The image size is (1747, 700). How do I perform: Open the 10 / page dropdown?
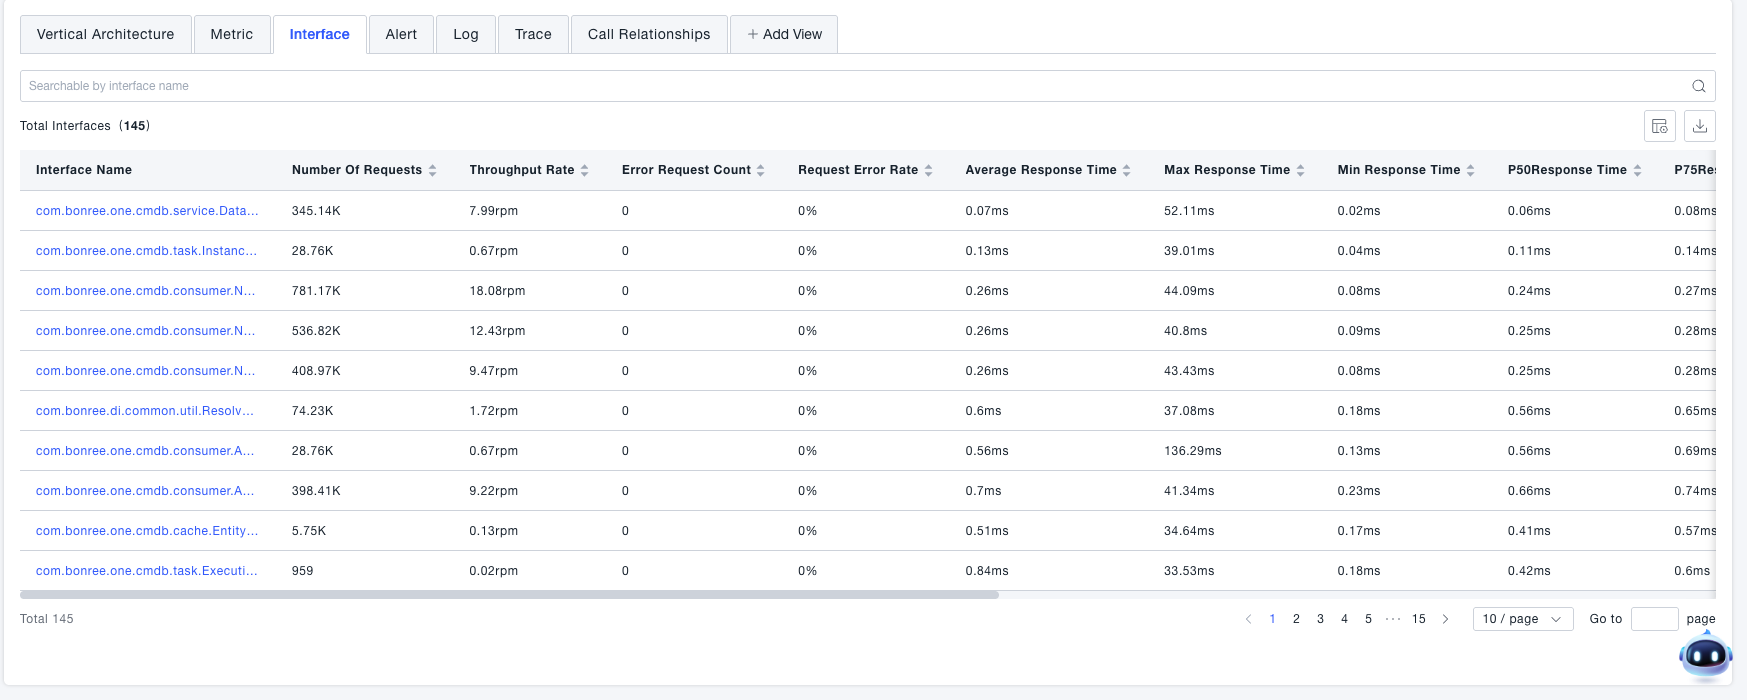click(x=1522, y=619)
